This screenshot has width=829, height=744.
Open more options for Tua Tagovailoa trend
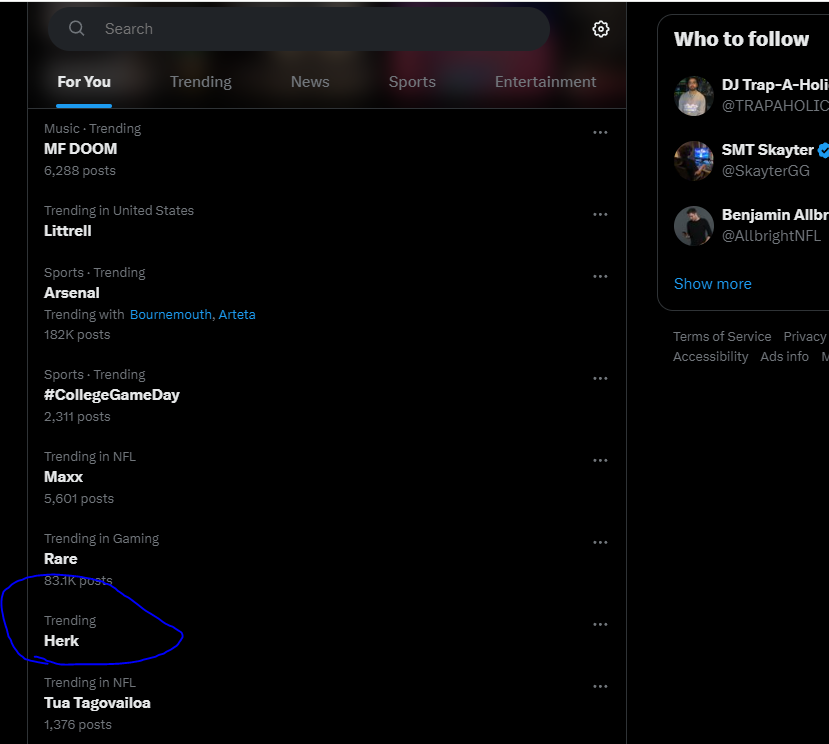[x=600, y=686]
